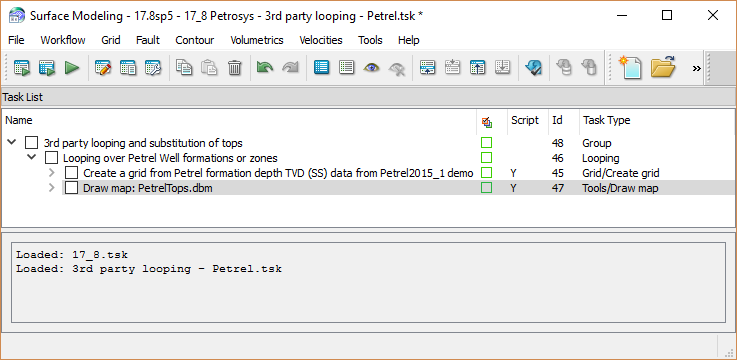Click the task properties wrench icon
Screen dimensions: 737x360
pyautogui.click(x=153, y=68)
